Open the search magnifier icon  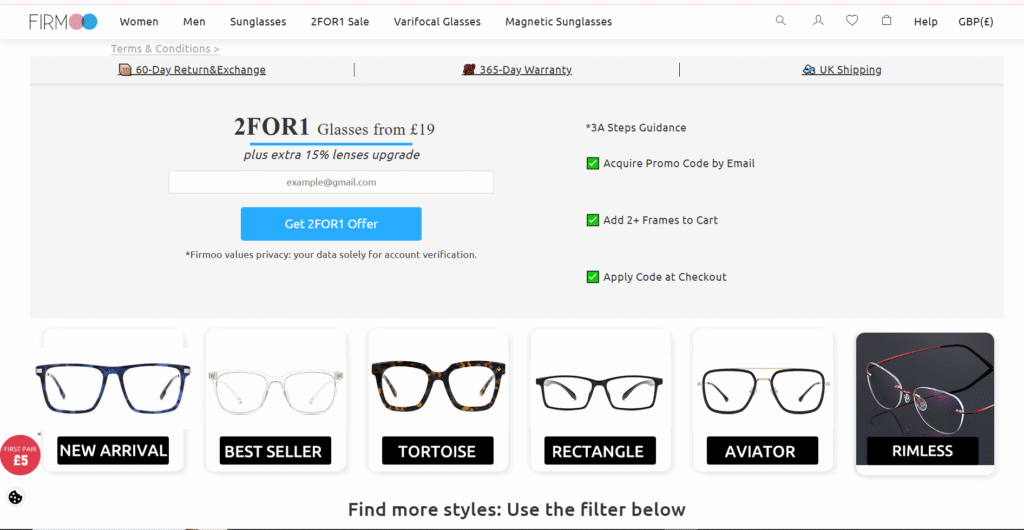coord(780,20)
